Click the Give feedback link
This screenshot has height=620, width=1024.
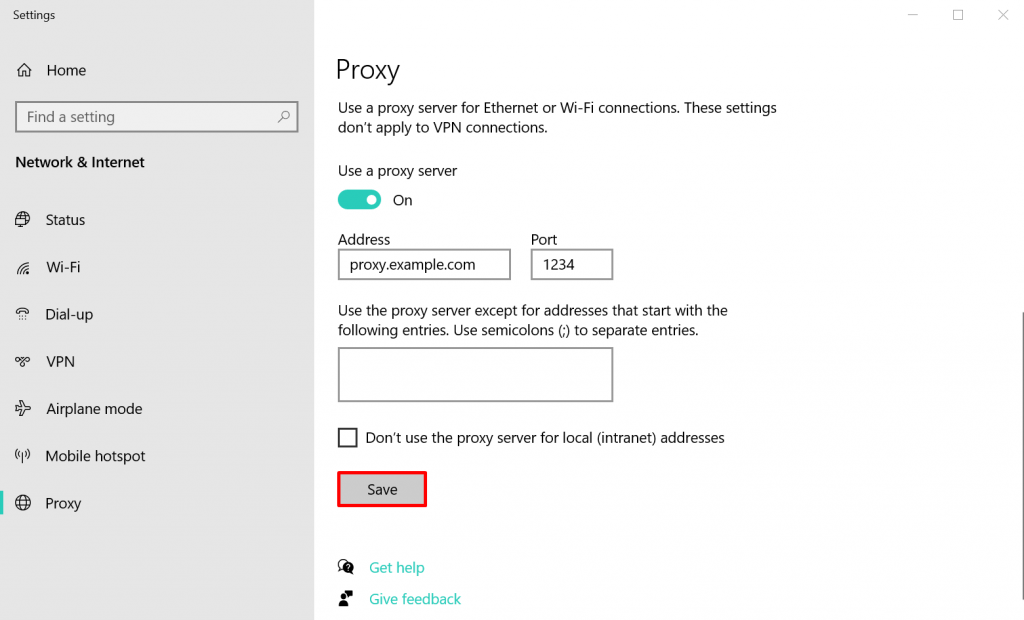415,599
